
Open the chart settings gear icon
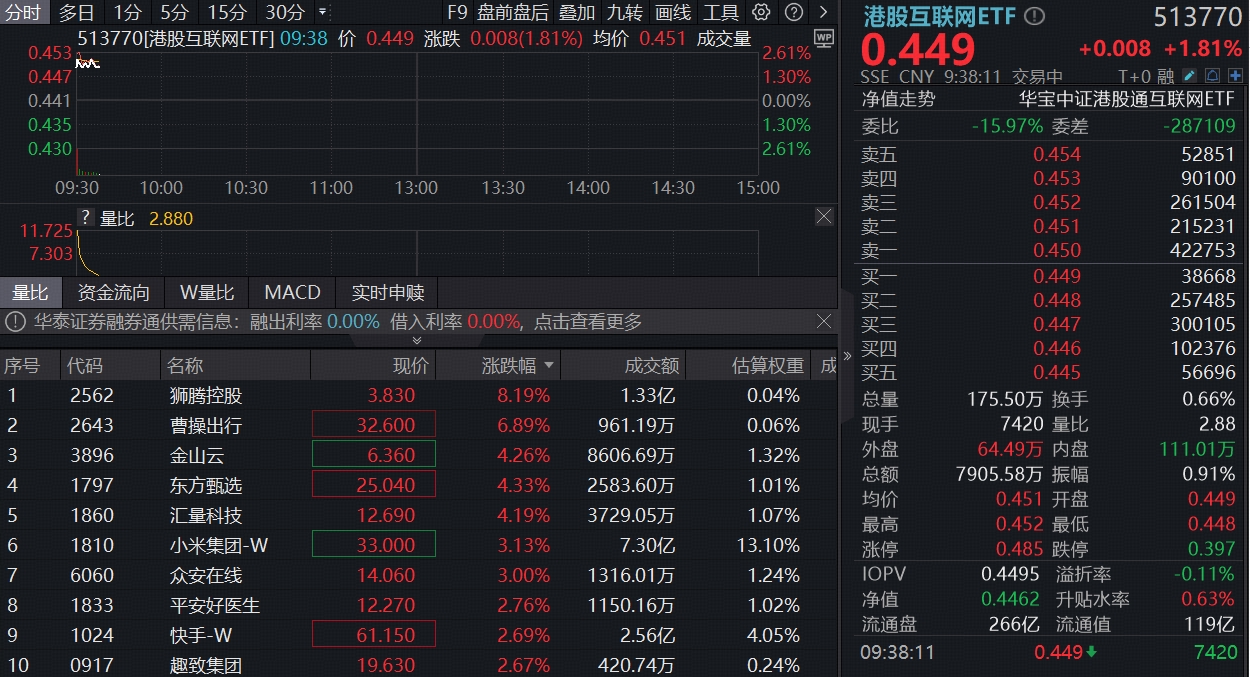761,13
